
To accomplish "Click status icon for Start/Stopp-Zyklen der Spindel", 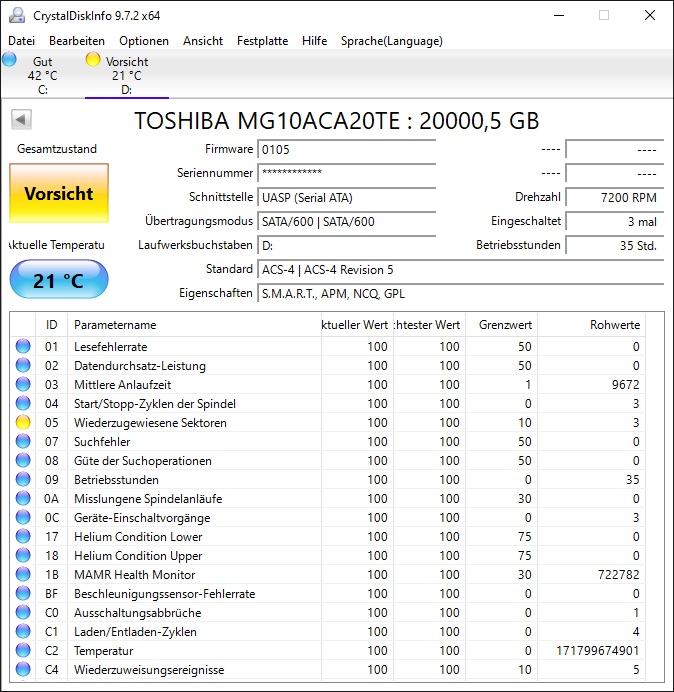I will pos(23,403).
